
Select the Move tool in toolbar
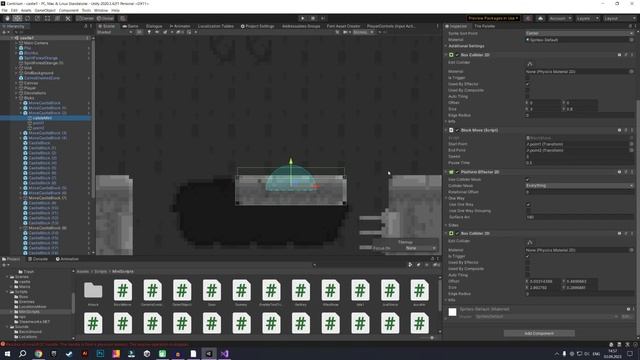tap(17, 18)
